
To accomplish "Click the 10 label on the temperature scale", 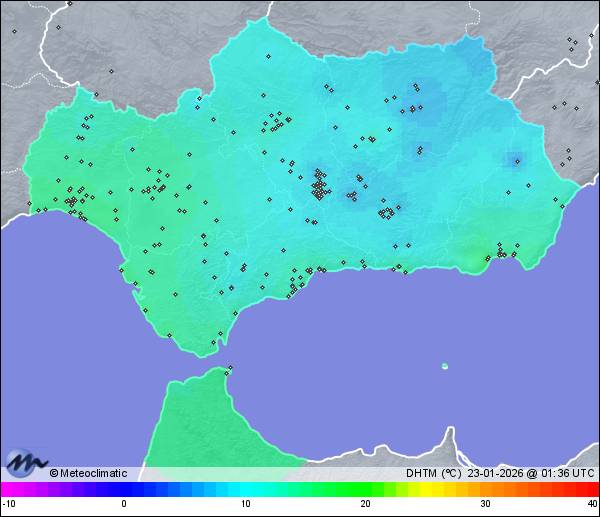I will pos(245,504).
